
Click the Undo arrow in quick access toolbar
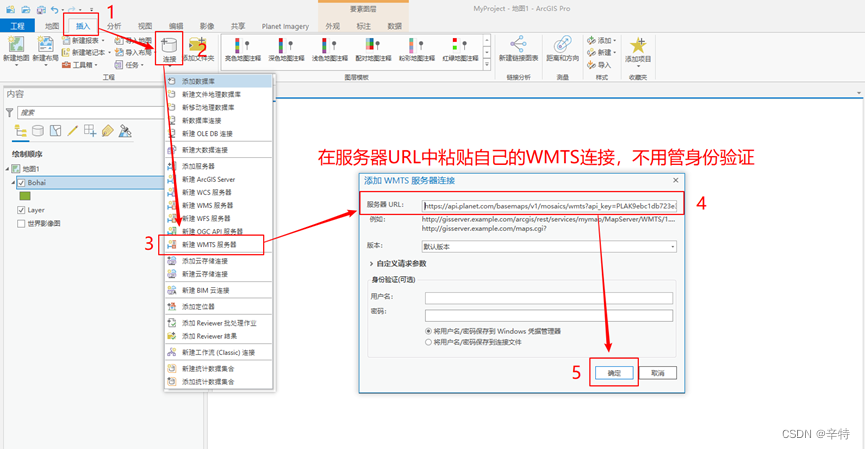tap(54, 9)
